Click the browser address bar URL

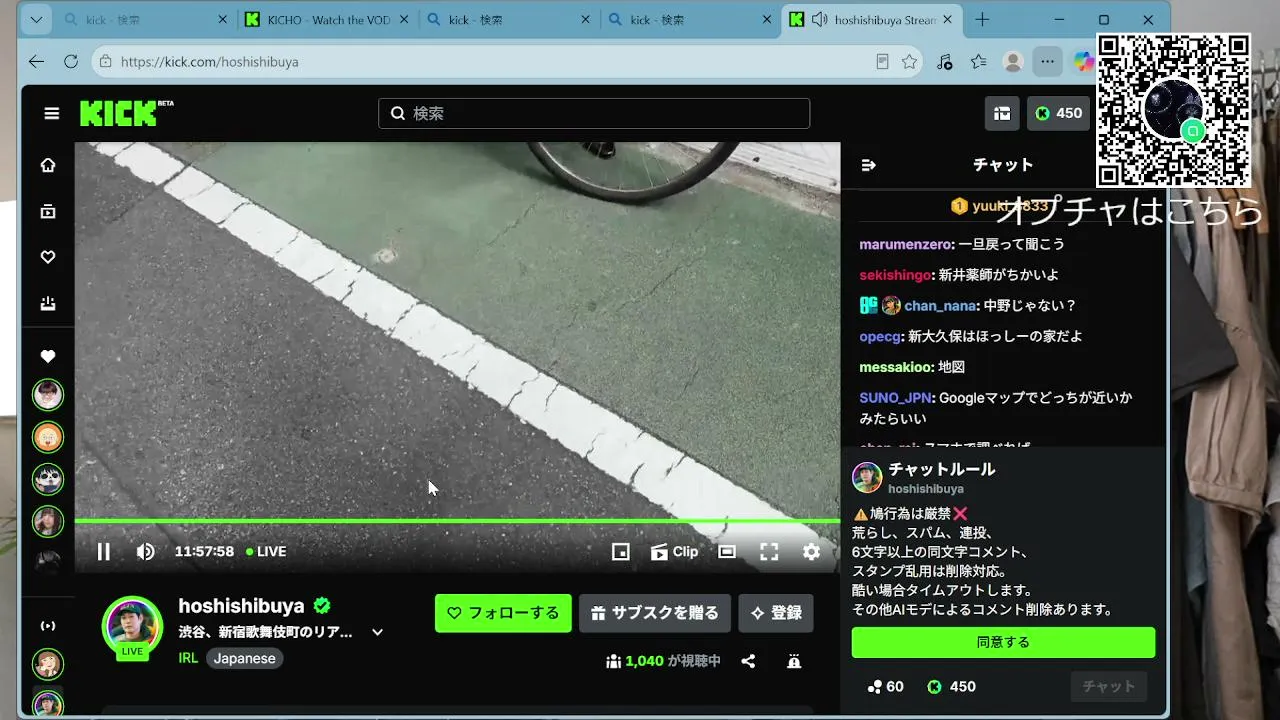point(210,62)
